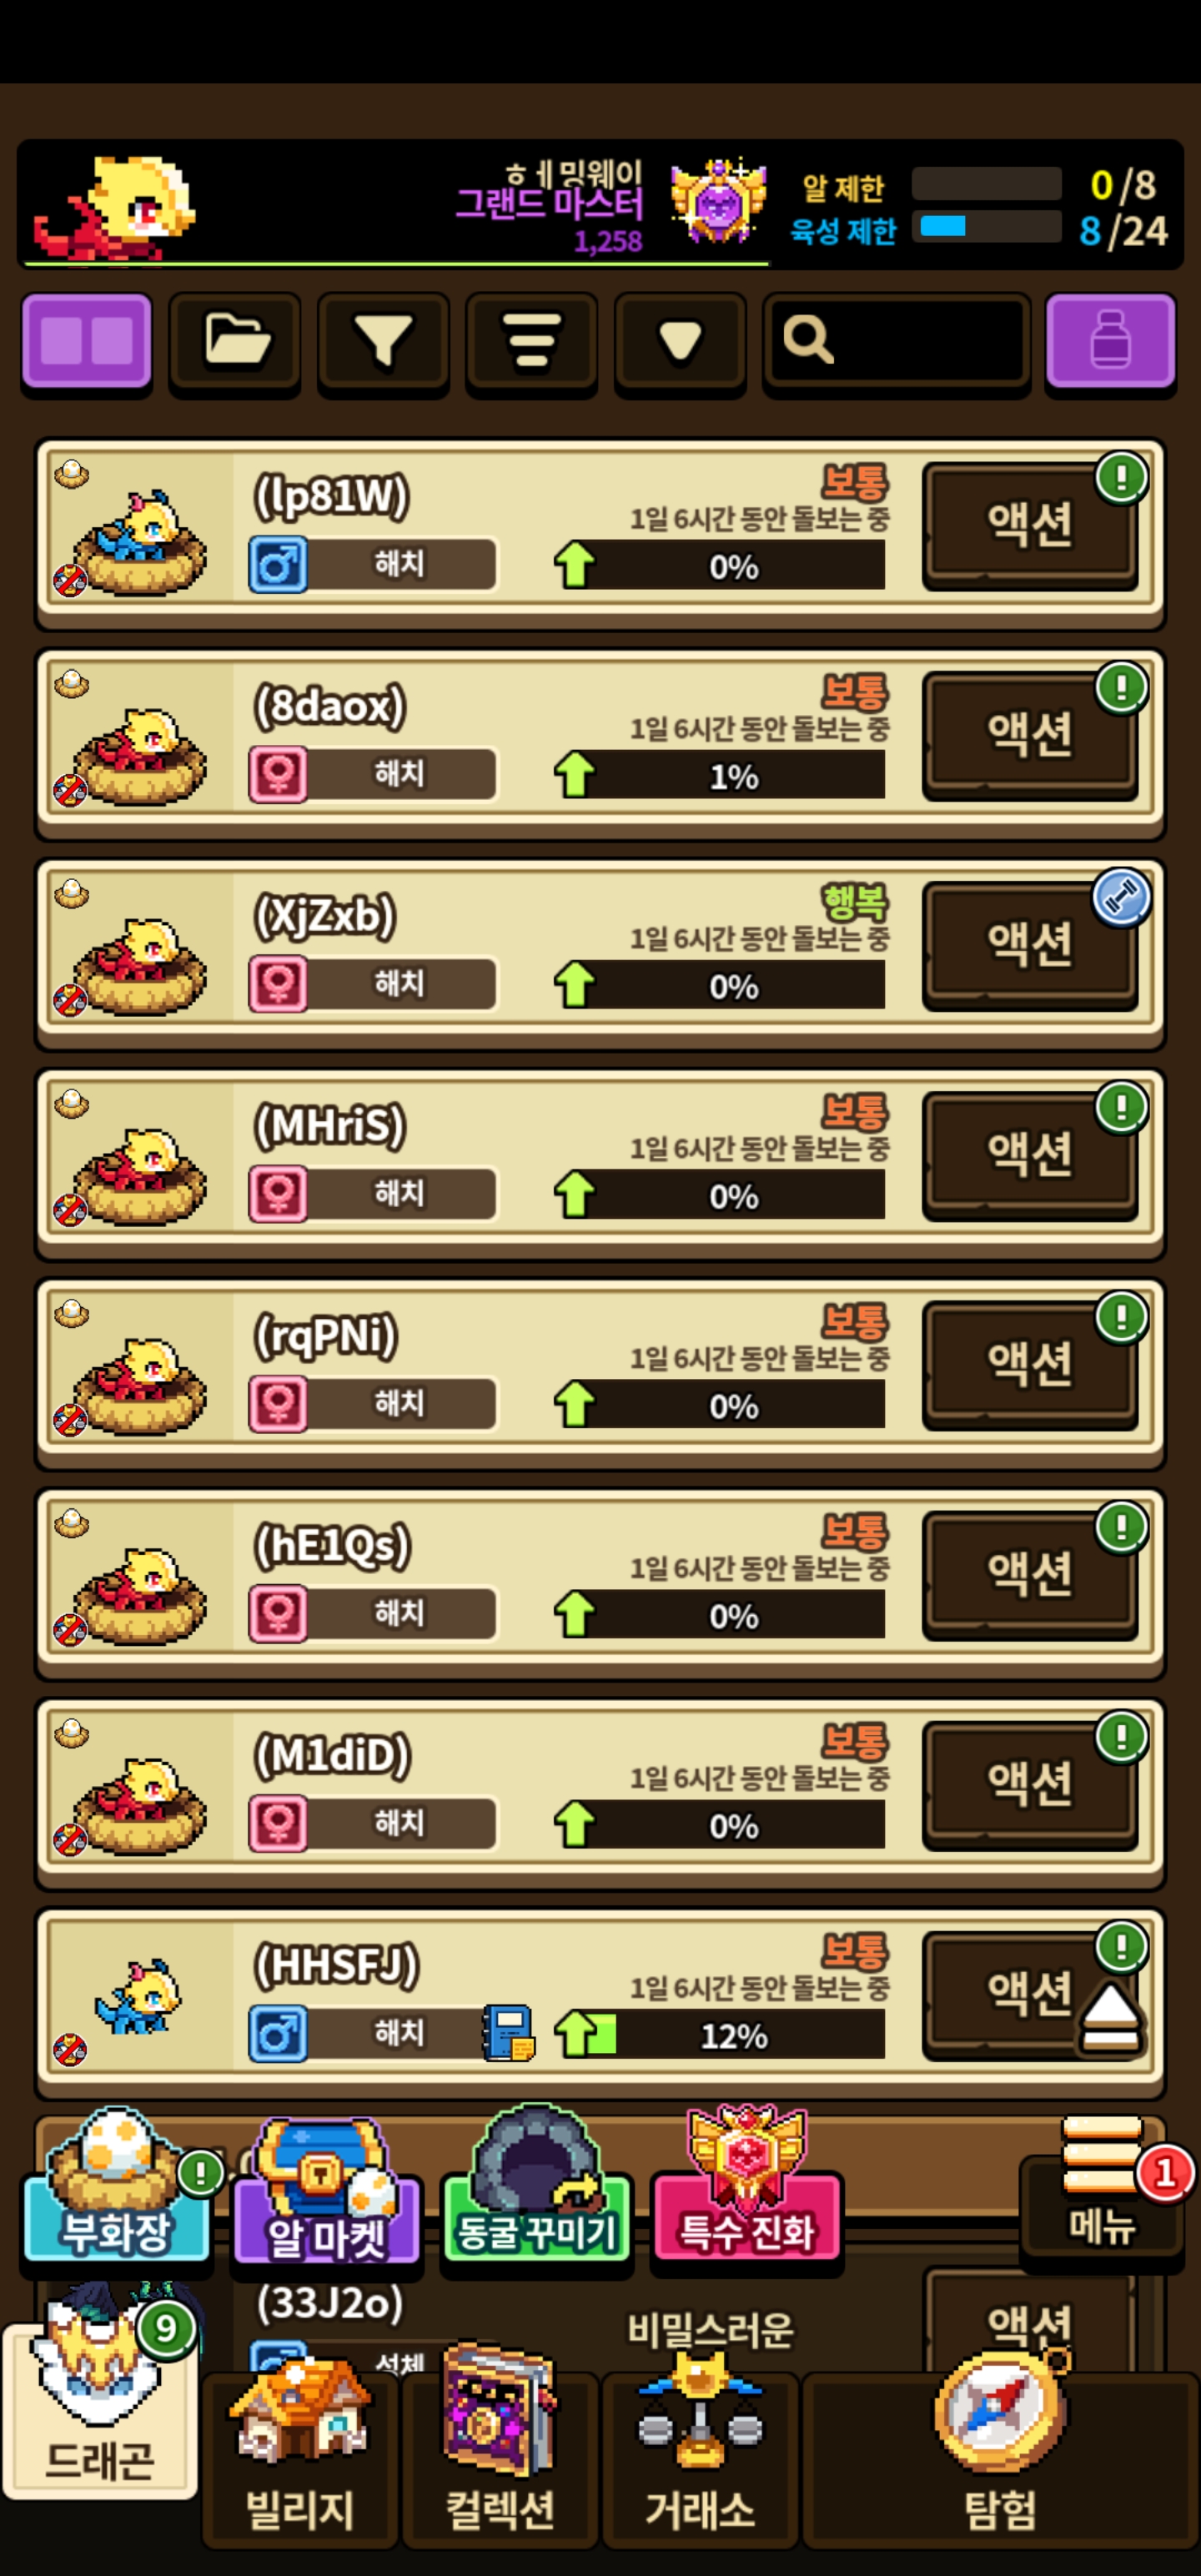The height and width of the screenshot is (2576, 1201).
Task: Open the 탐험 compass exploration icon
Action: (1000, 2460)
